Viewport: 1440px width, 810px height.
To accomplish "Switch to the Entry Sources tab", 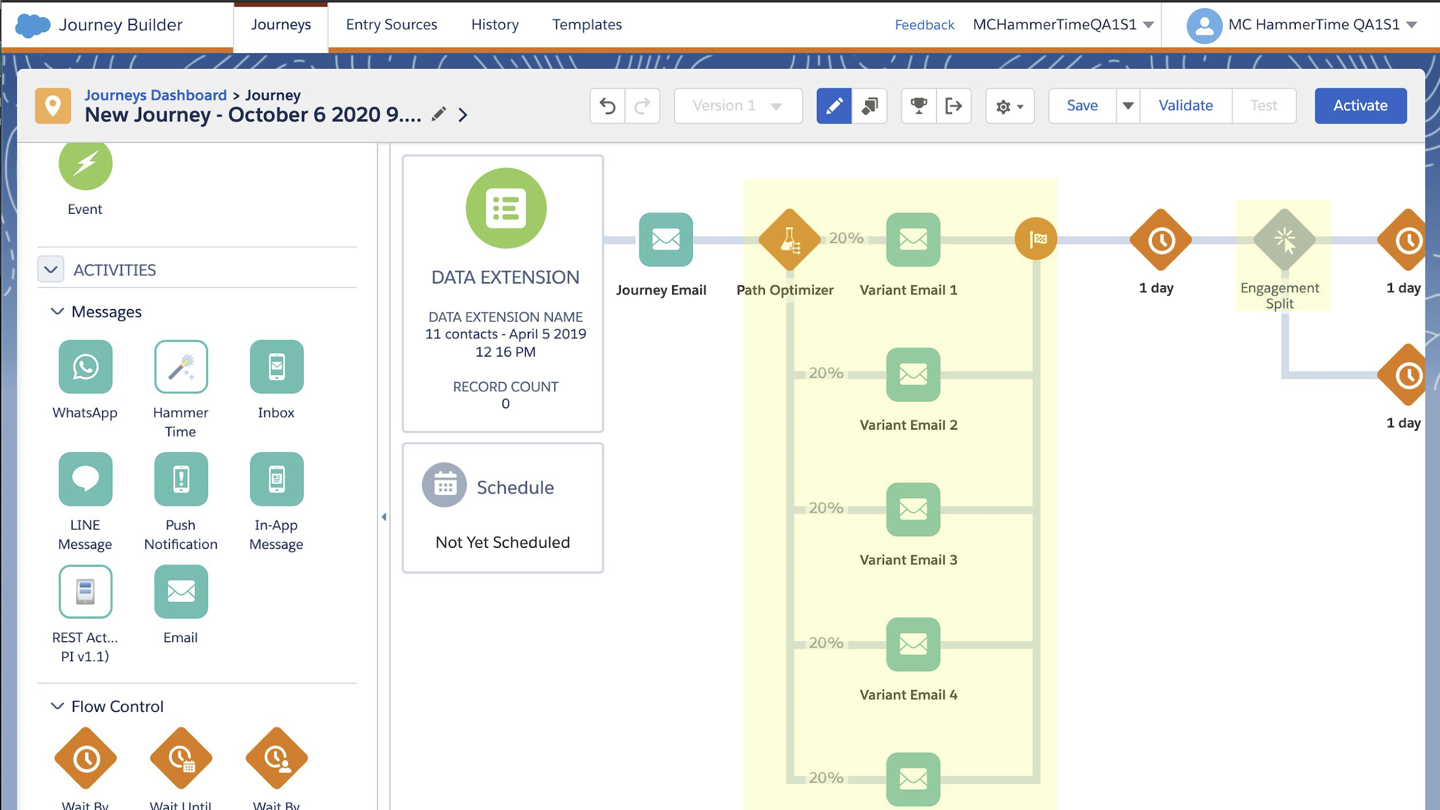I will (x=392, y=25).
